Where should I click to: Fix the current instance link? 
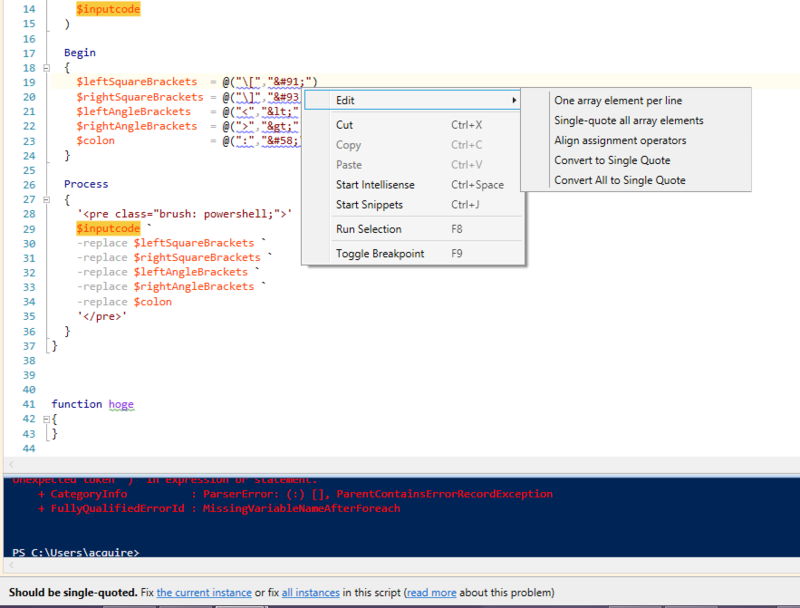(204, 593)
